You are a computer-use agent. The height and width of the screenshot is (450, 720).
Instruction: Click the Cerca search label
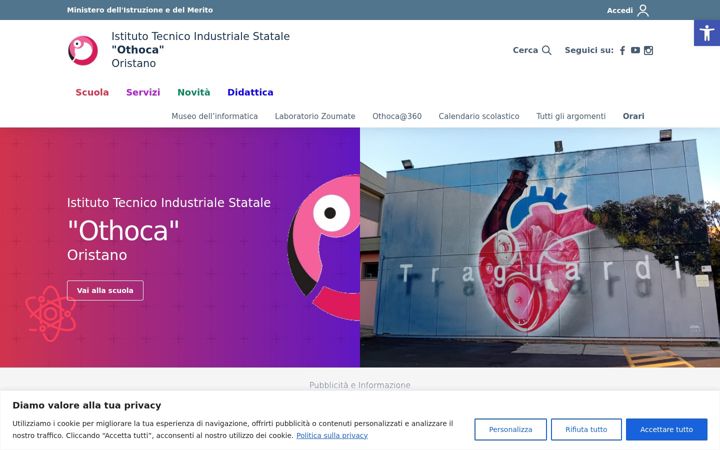point(525,50)
